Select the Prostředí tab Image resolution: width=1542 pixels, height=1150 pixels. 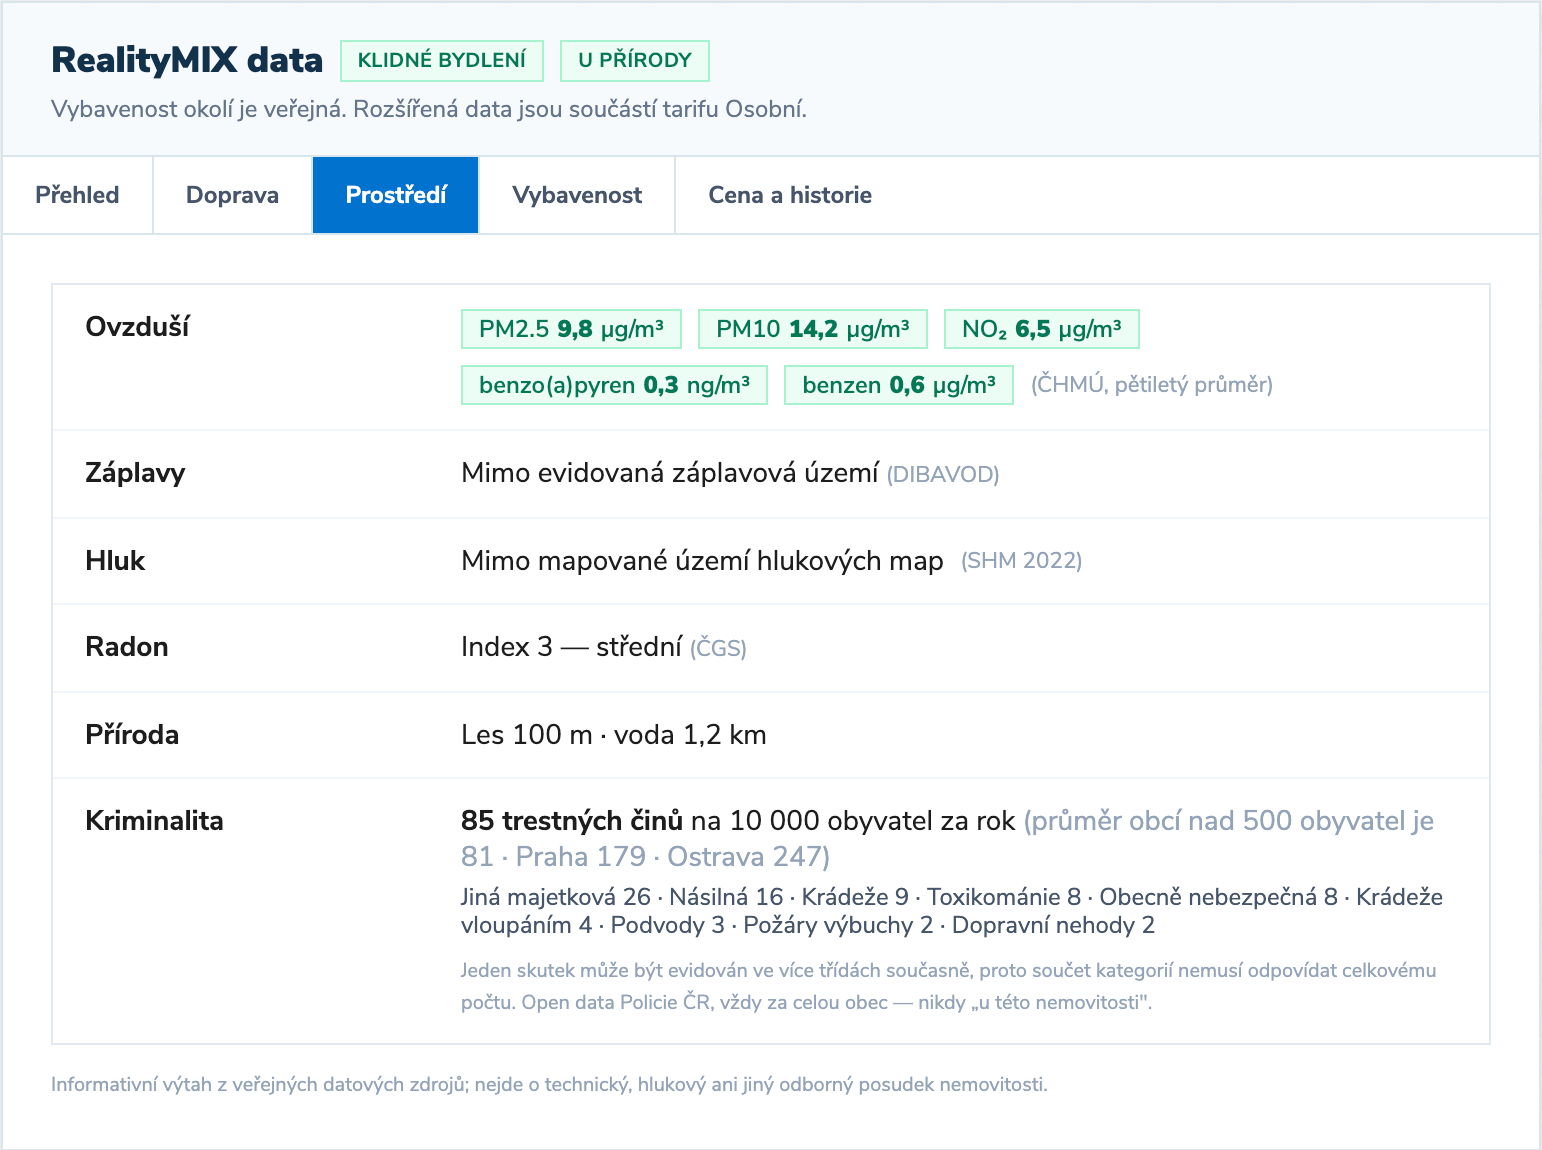(x=396, y=195)
